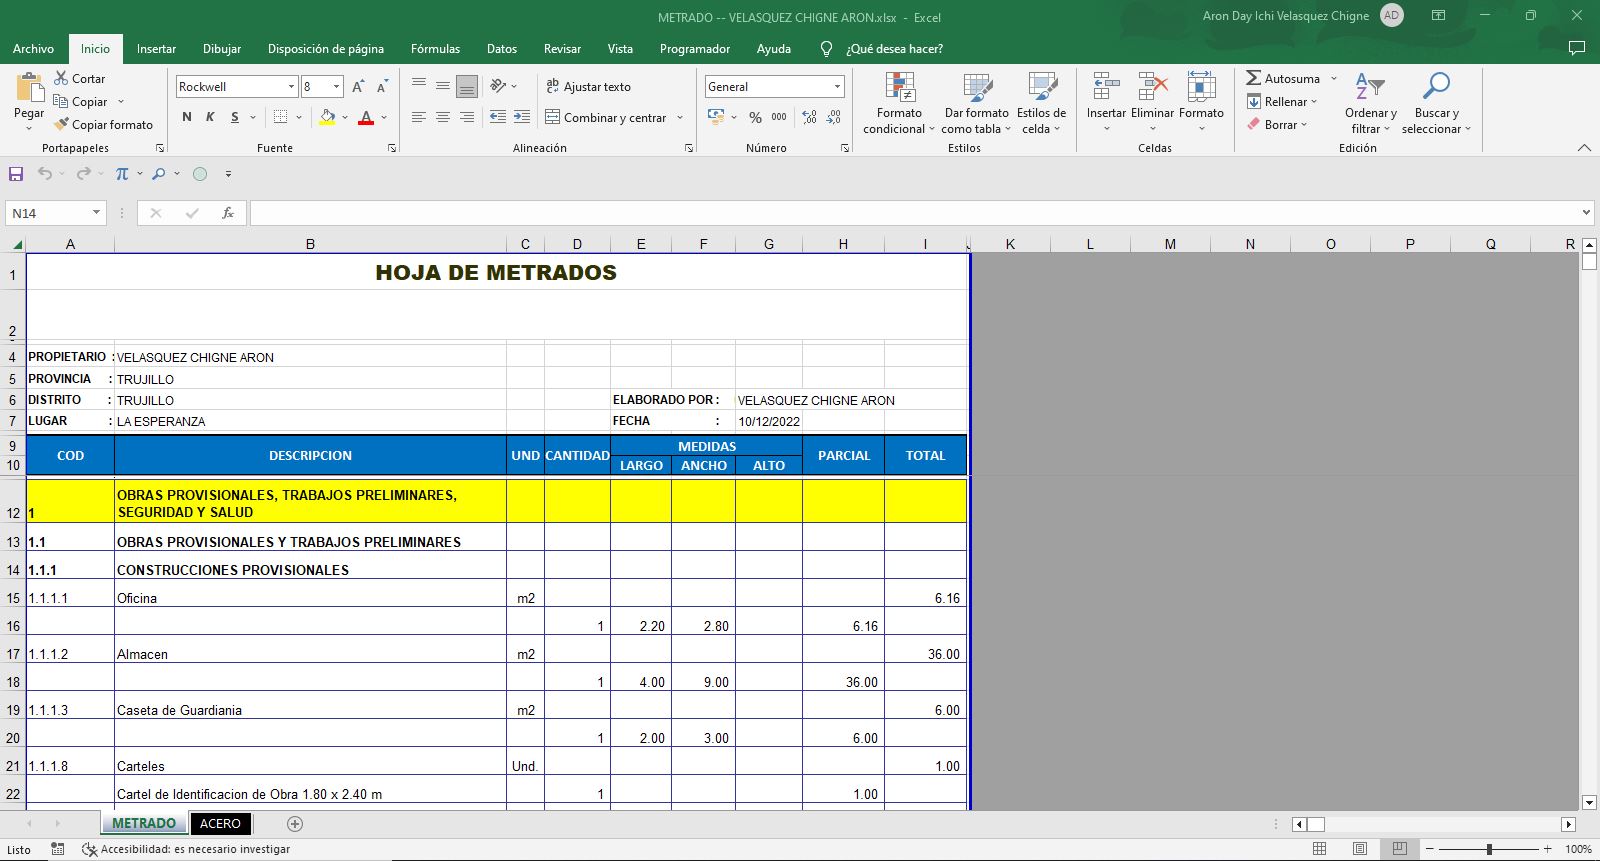This screenshot has height=861, width=1600.
Task: Toggle Ajustar texto wrap text
Action: click(588, 87)
